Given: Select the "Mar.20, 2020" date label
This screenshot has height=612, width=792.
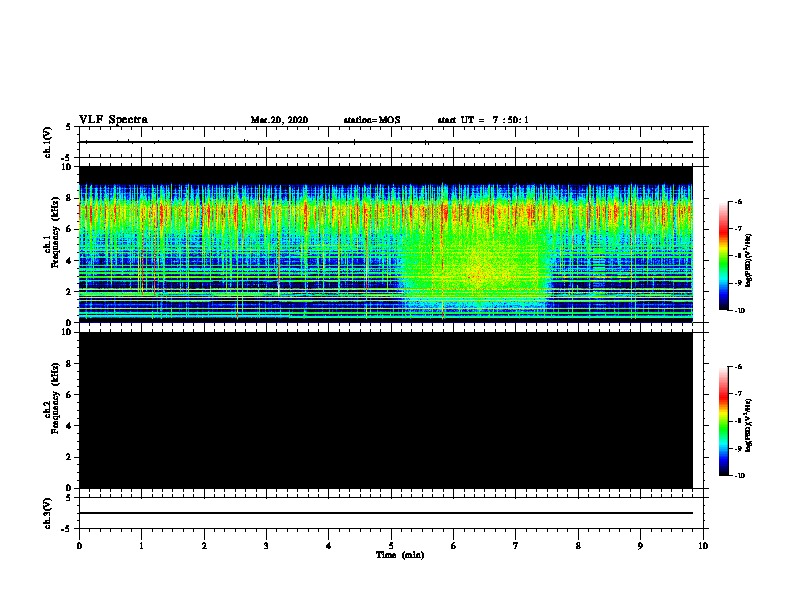Looking at the screenshot, I should pyautogui.click(x=279, y=120).
